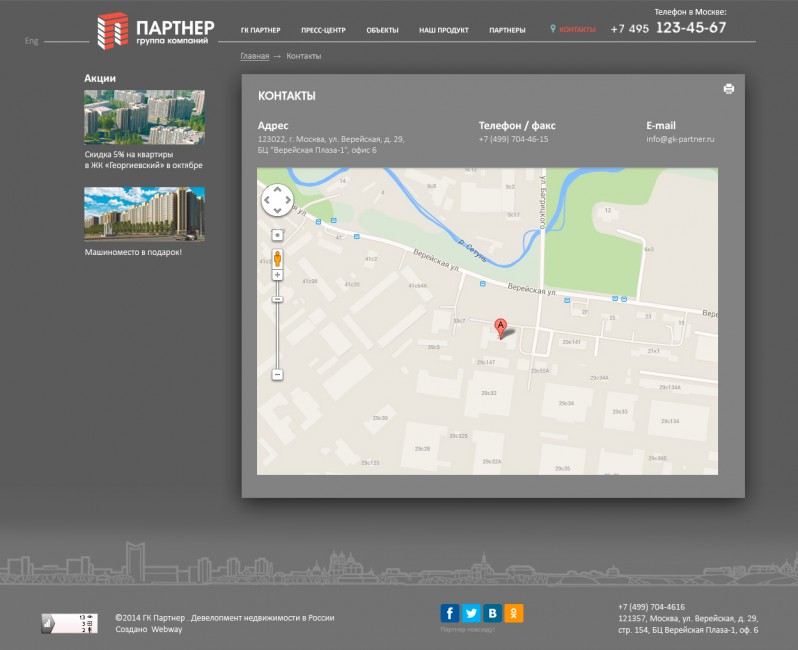
Task: Zoom out on the map with minus
Action: point(277,375)
